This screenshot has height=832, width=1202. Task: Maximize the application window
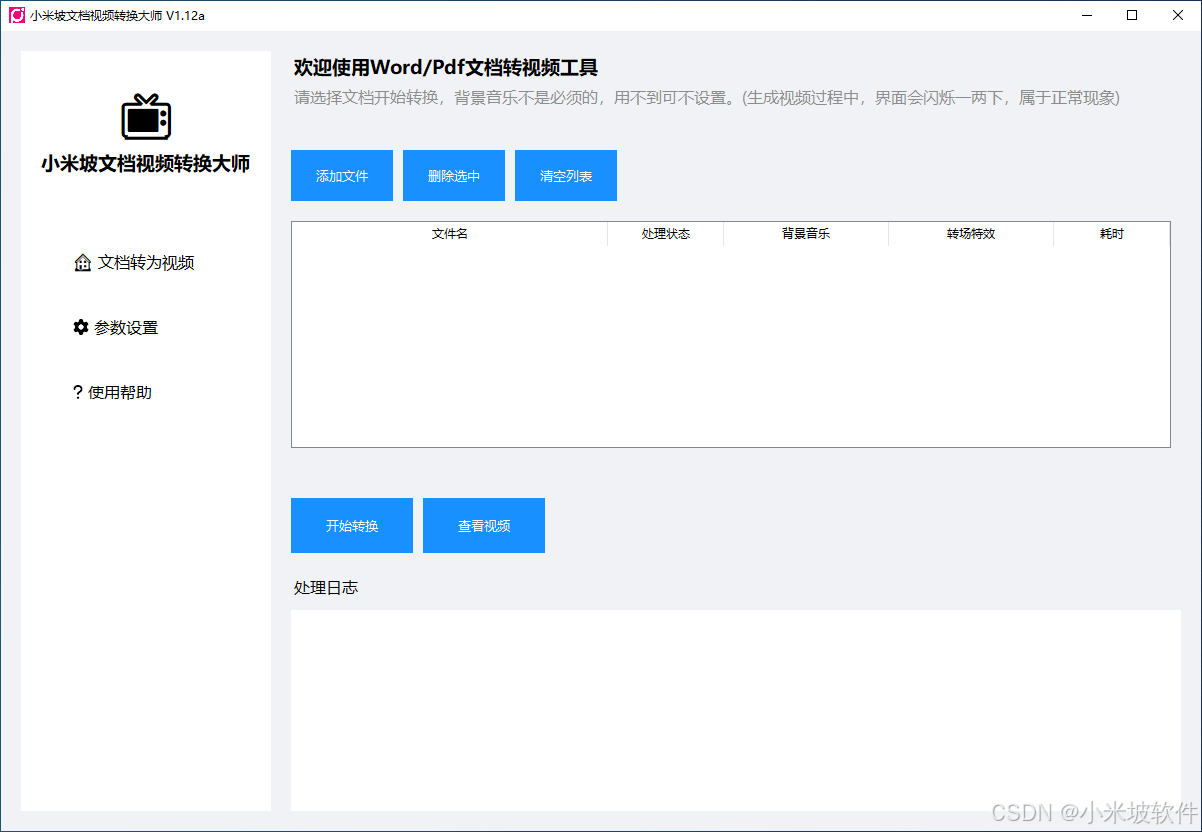tap(1132, 15)
